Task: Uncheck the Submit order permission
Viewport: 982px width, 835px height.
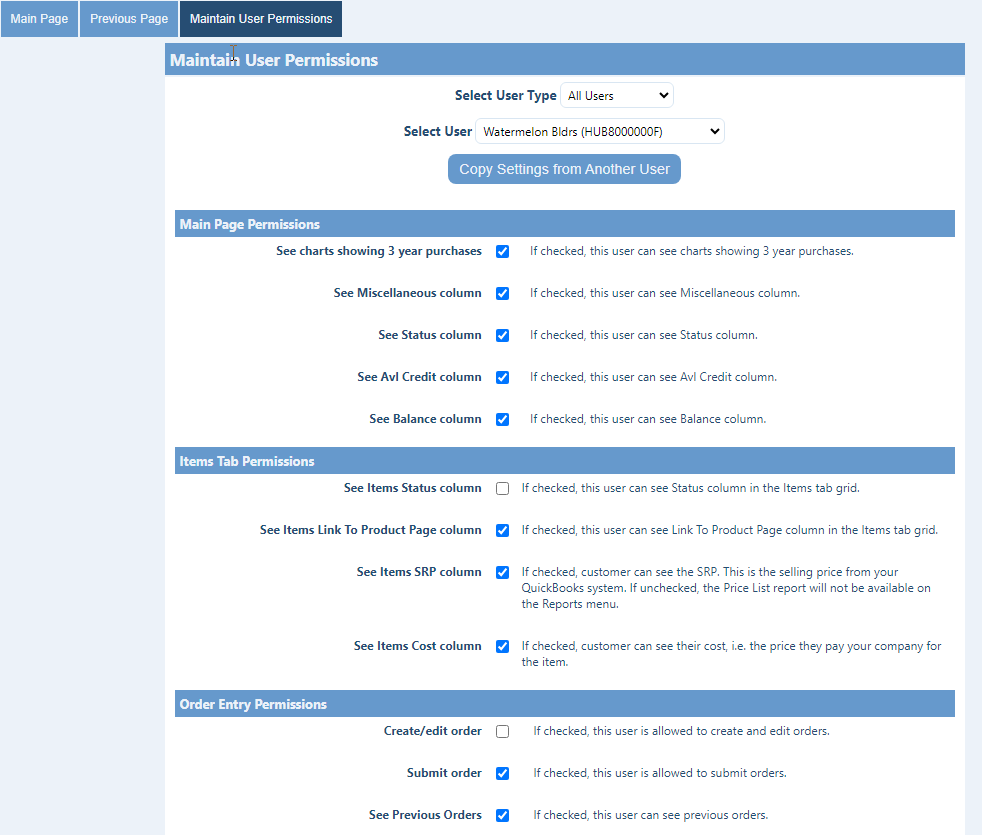Action: pos(503,774)
